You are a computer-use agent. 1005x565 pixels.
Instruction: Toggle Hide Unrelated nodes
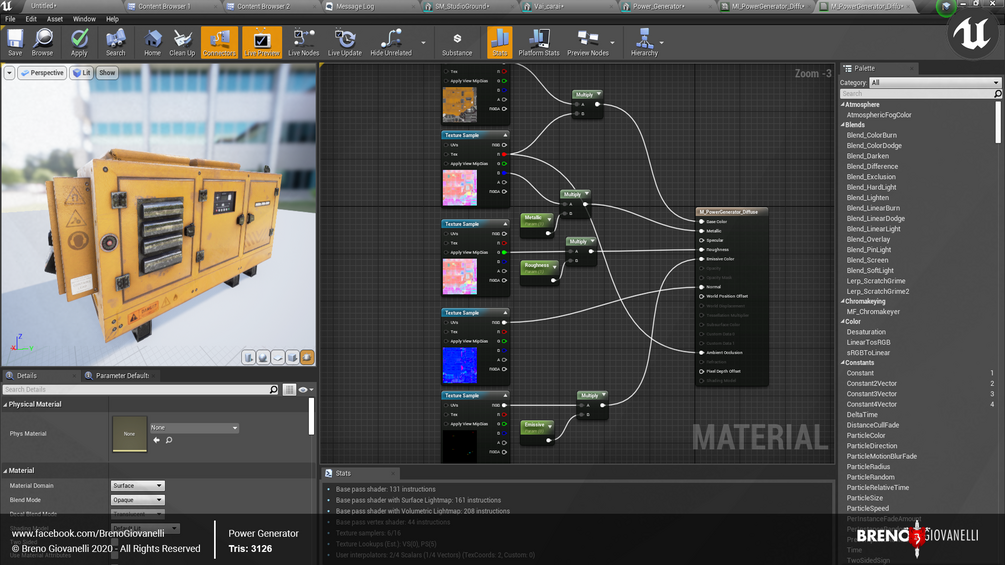click(x=391, y=42)
